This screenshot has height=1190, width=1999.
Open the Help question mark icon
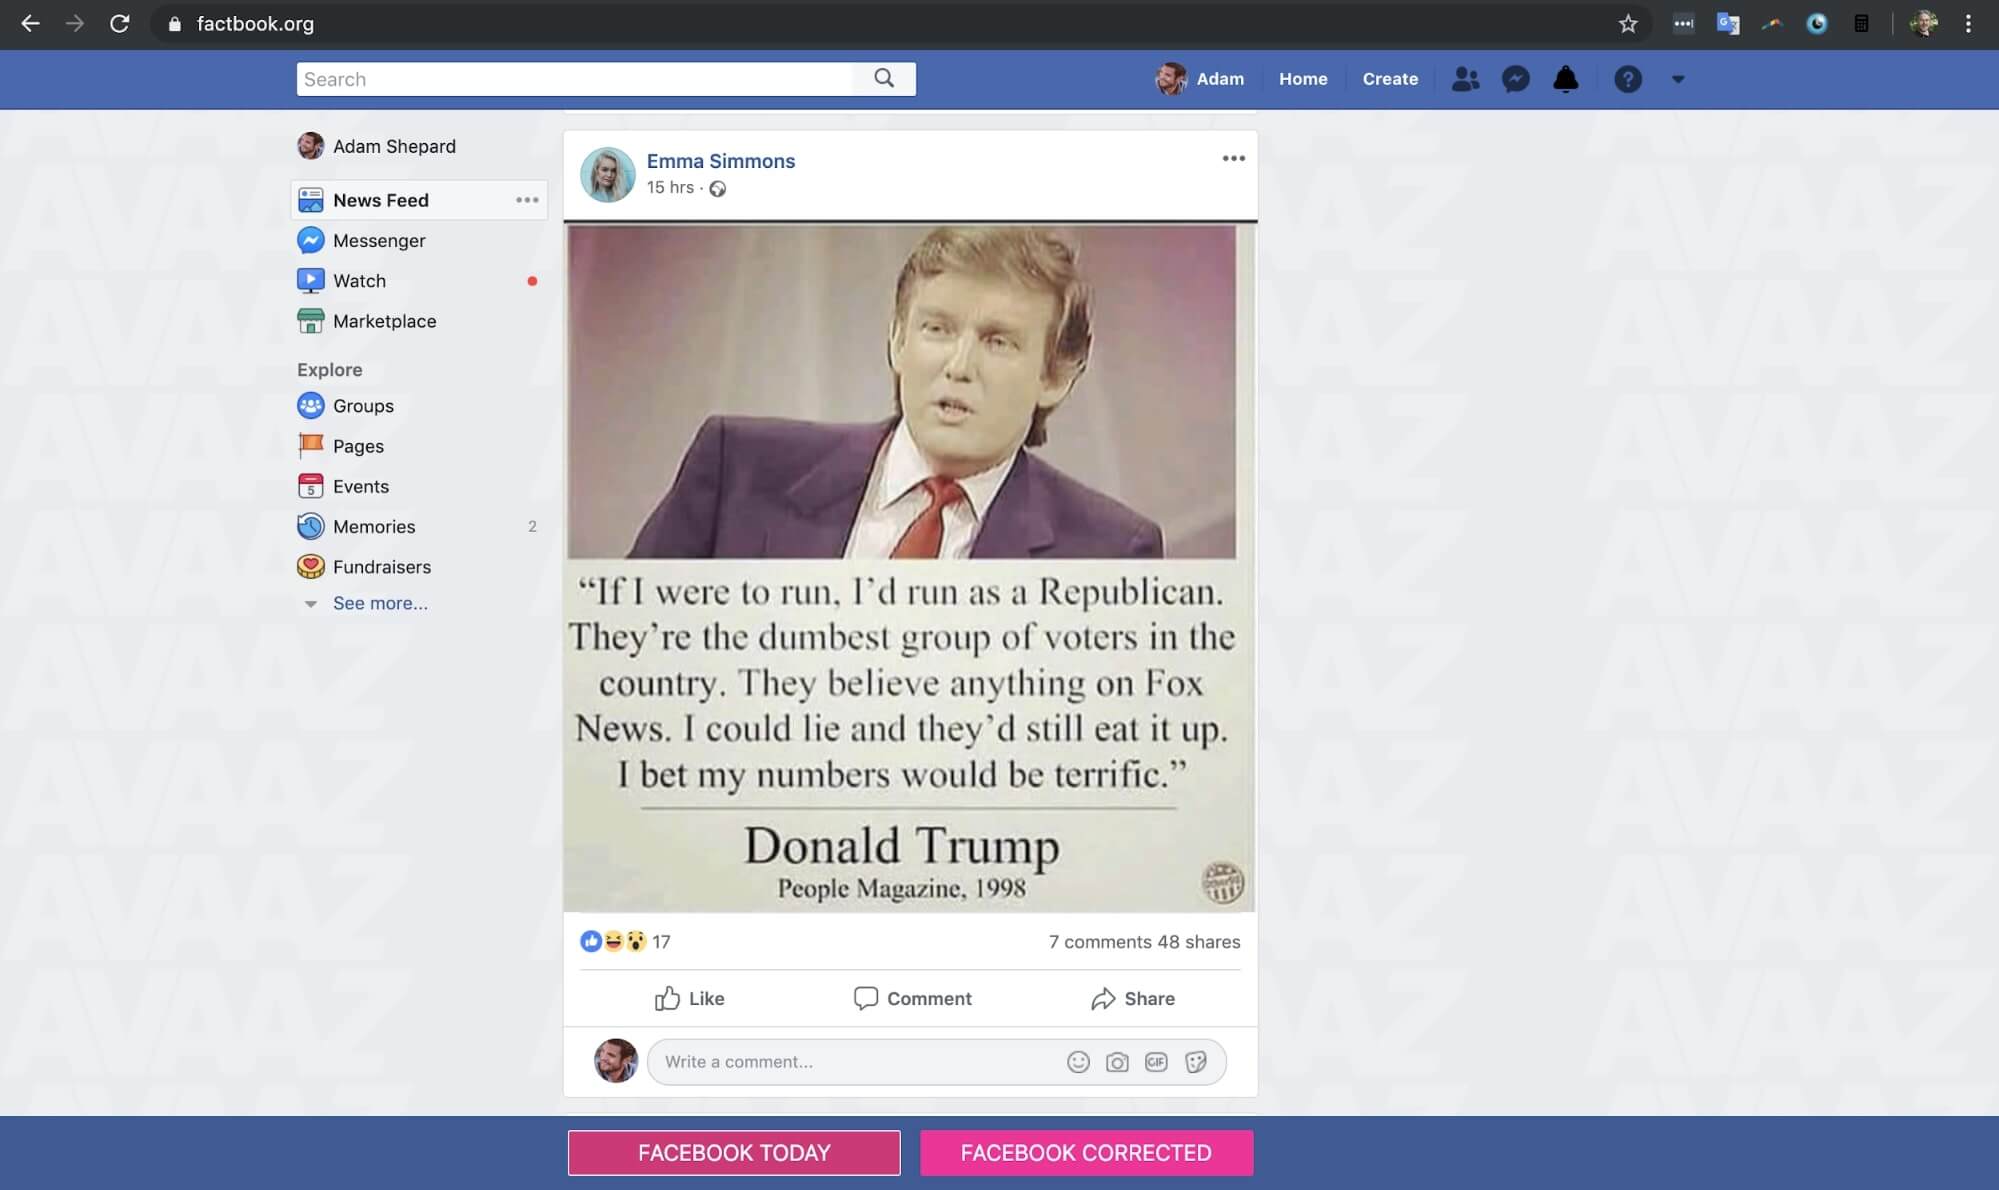(x=1628, y=79)
